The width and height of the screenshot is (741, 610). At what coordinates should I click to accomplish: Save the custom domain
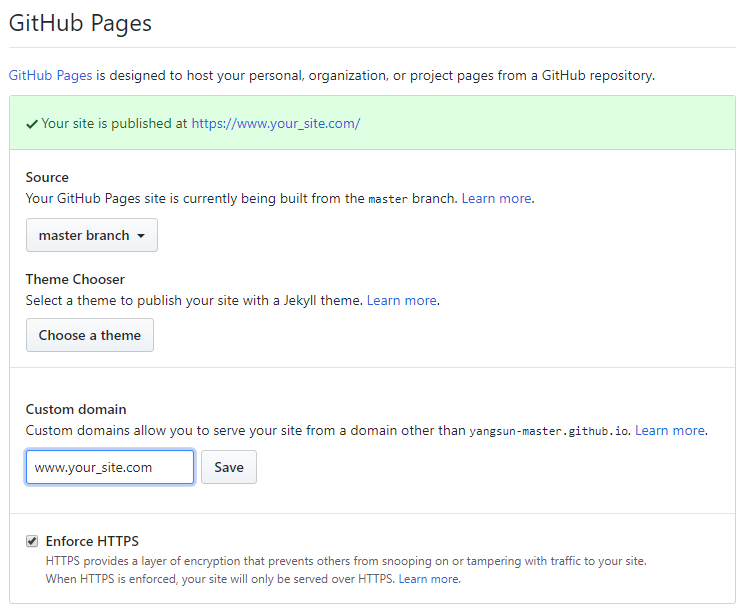(229, 467)
